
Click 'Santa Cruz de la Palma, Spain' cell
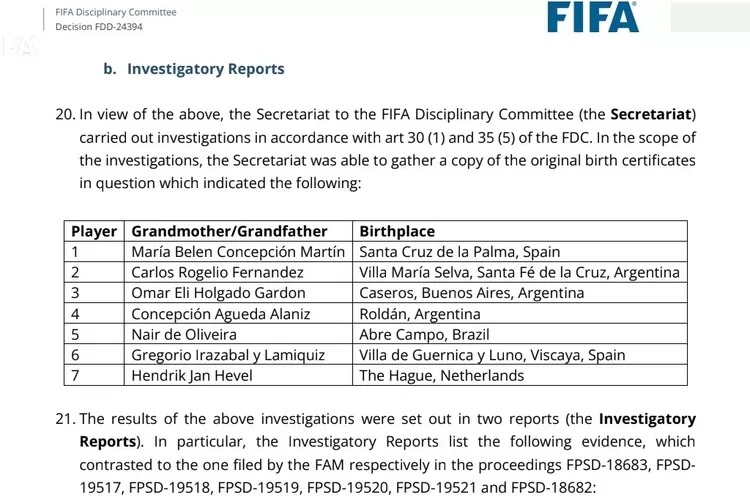(x=459, y=252)
